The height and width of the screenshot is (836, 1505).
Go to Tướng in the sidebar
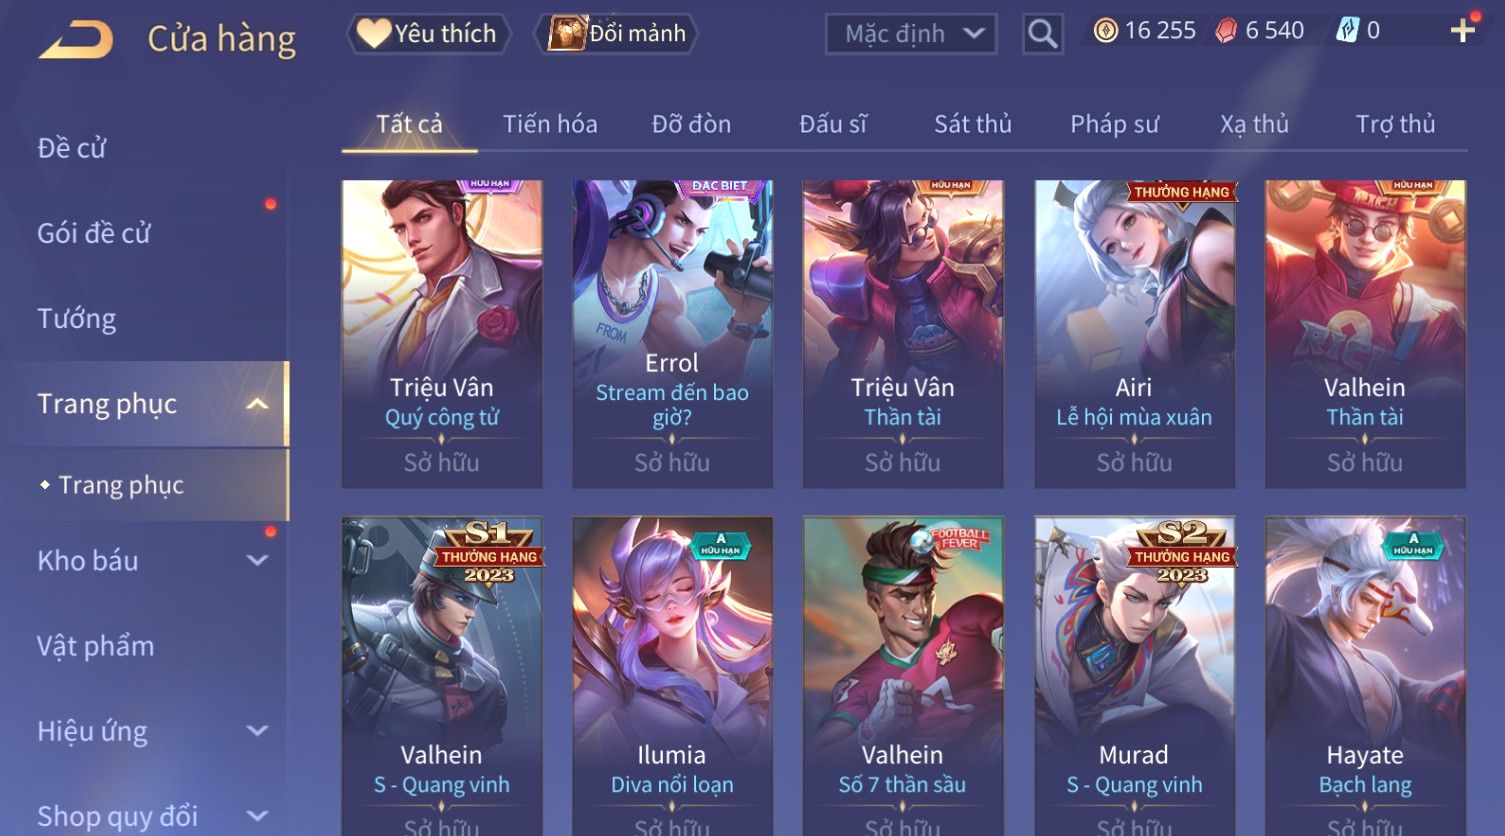pyautogui.click(x=77, y=319)
